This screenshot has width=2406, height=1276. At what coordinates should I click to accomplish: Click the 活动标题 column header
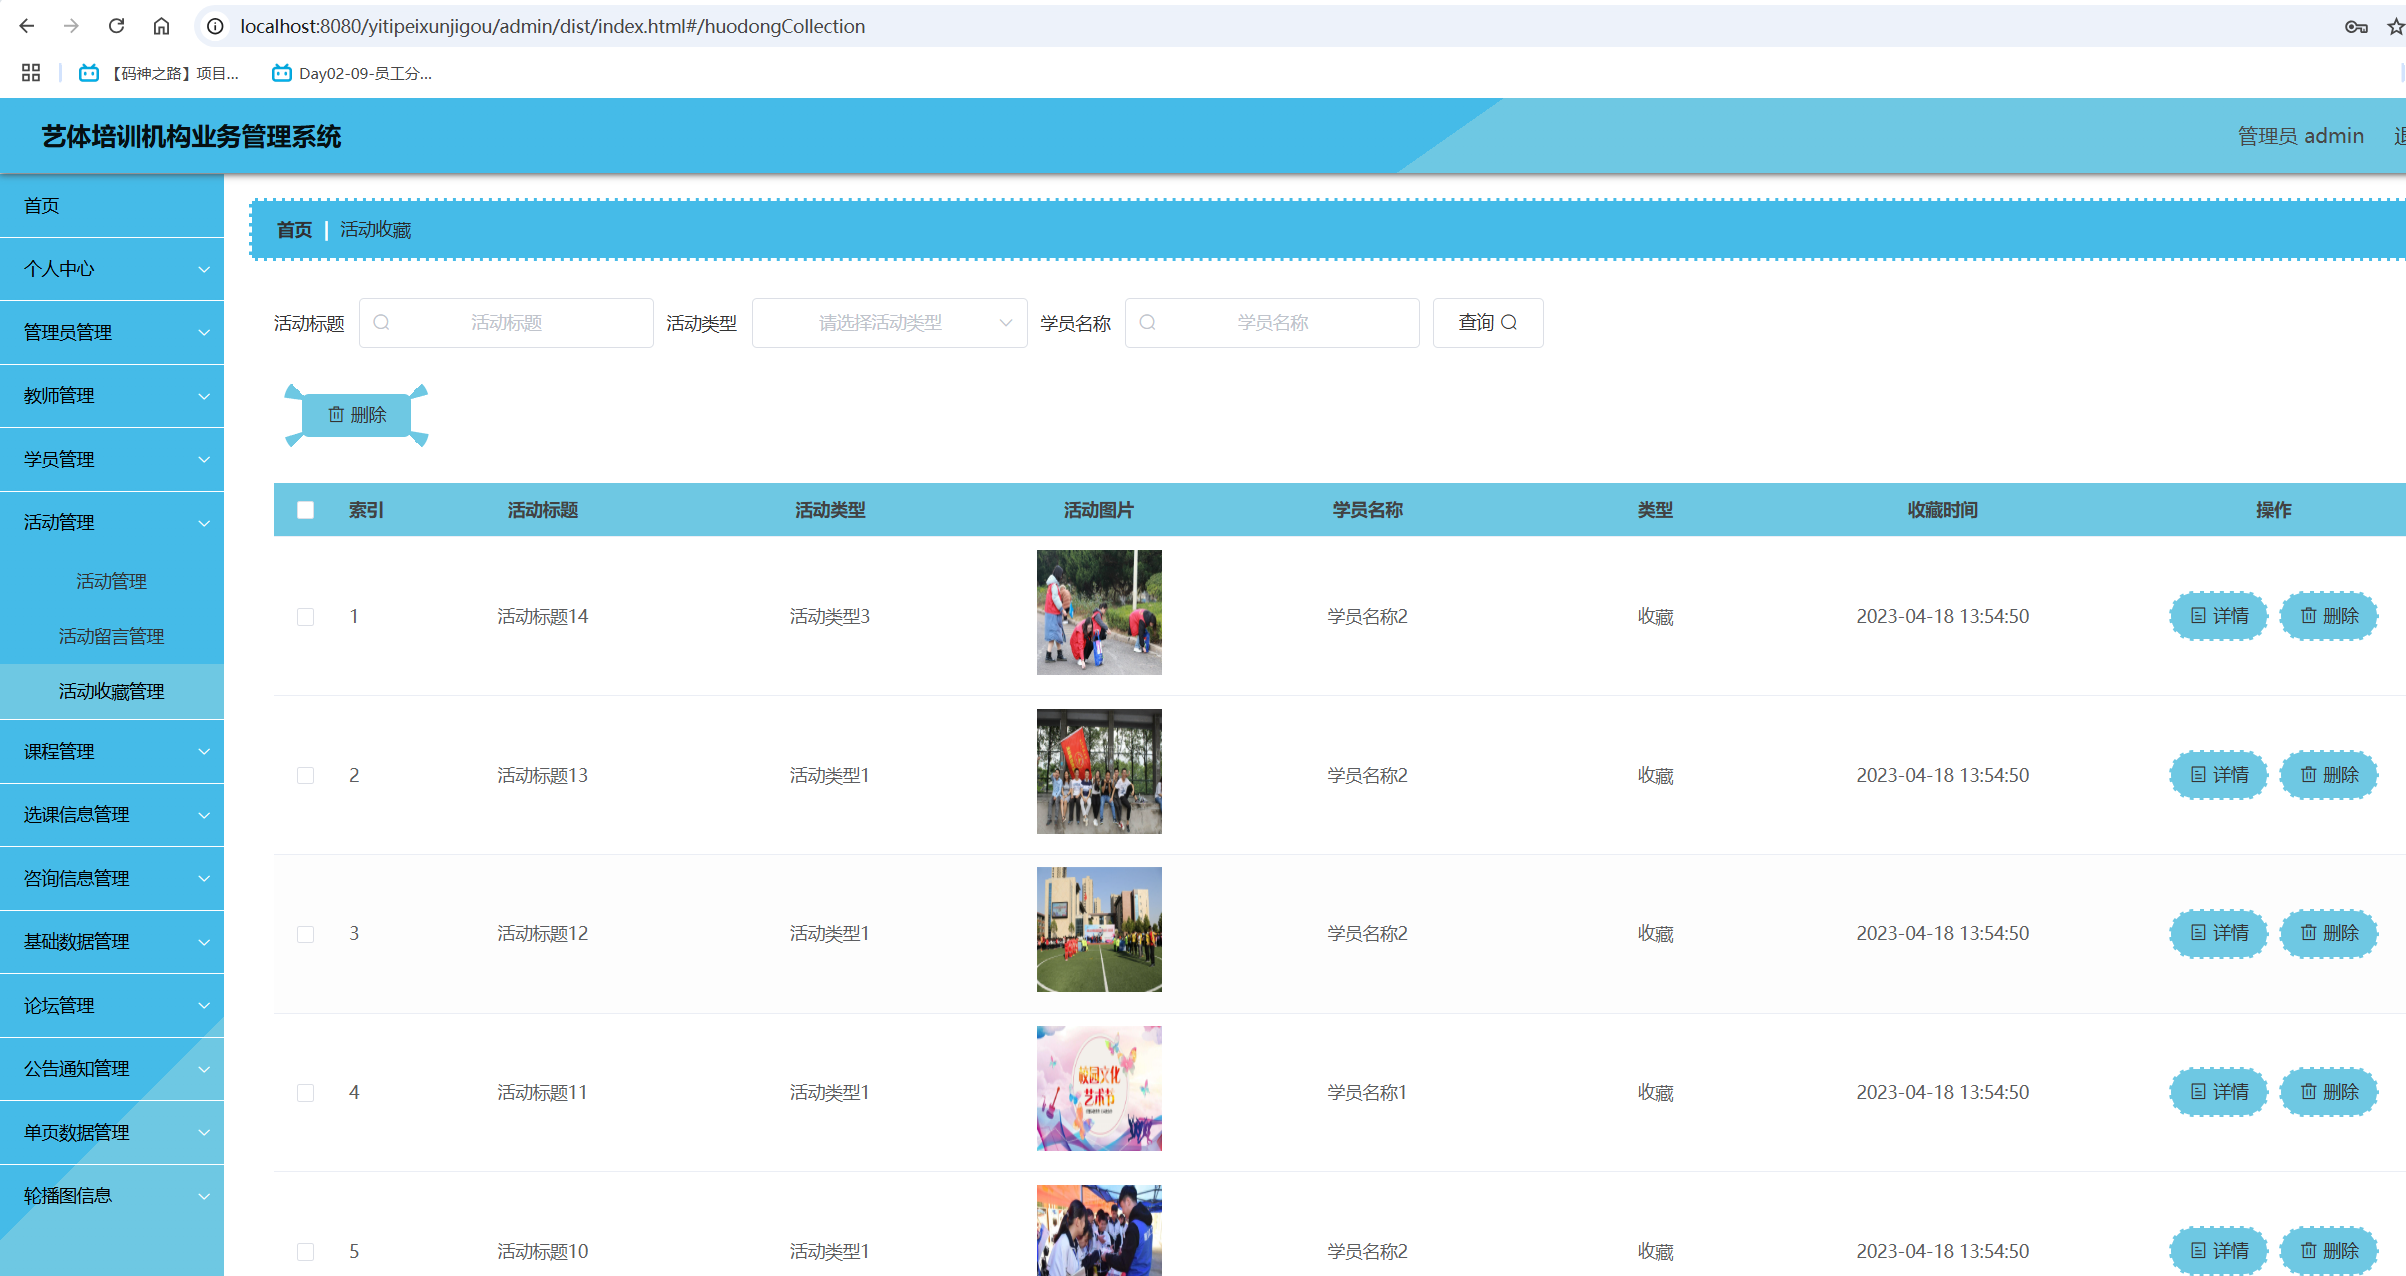(x=542, y=510)
